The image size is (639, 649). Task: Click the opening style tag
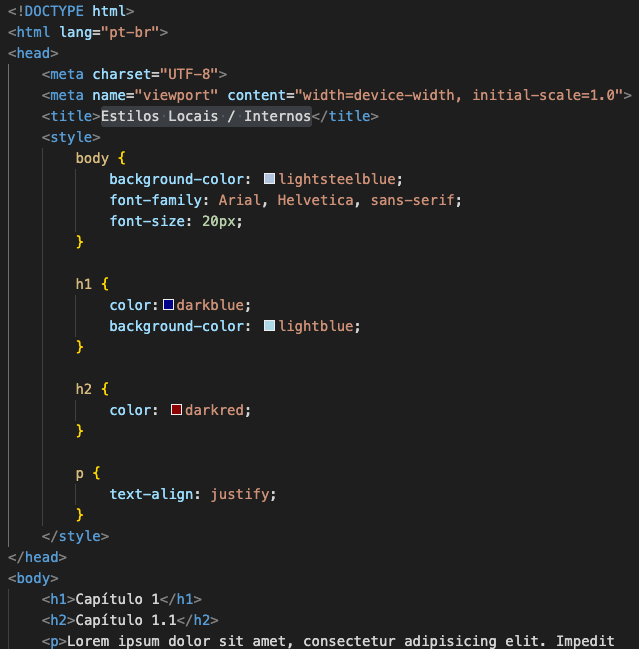tap(68, 137)
